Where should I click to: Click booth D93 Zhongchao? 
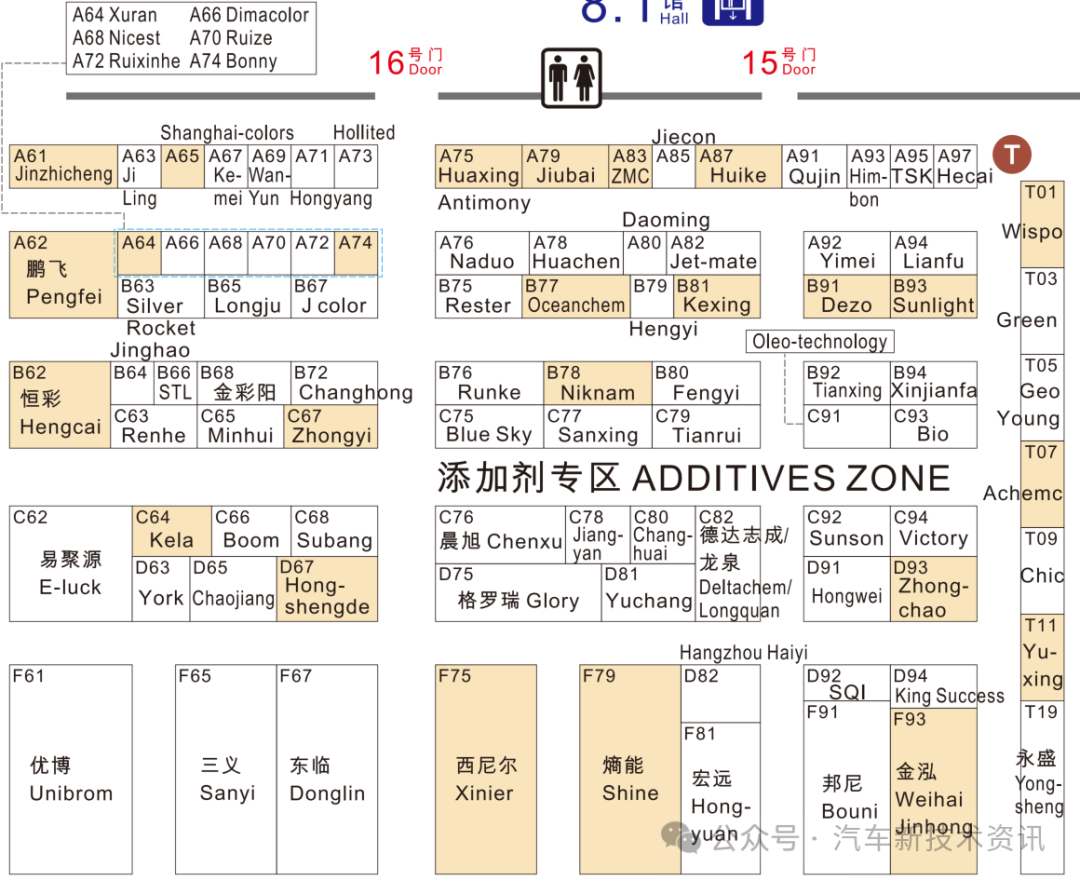(933, 589)
